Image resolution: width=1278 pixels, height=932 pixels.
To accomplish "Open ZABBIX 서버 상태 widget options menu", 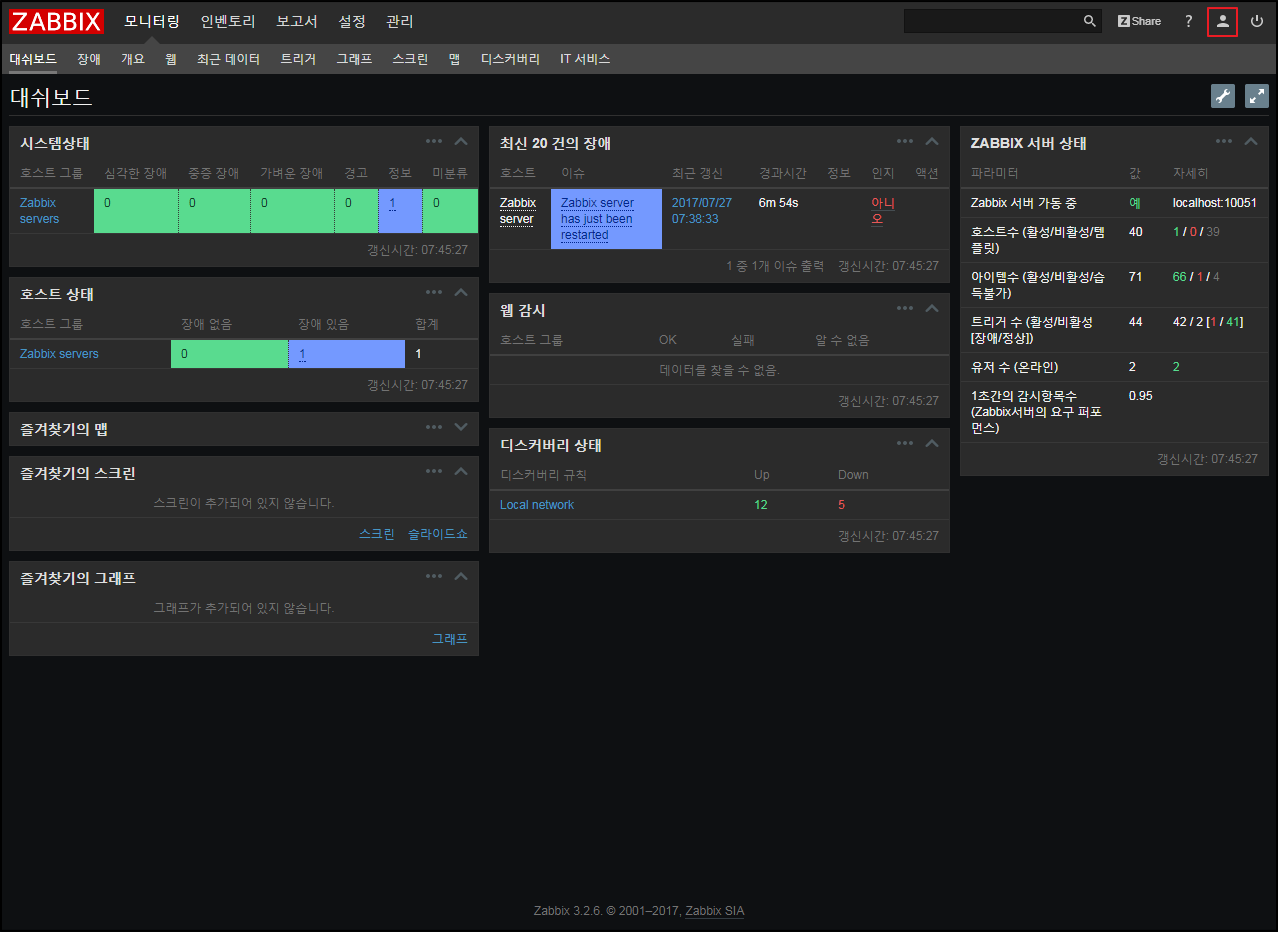I will click(x=1224, y=141).
